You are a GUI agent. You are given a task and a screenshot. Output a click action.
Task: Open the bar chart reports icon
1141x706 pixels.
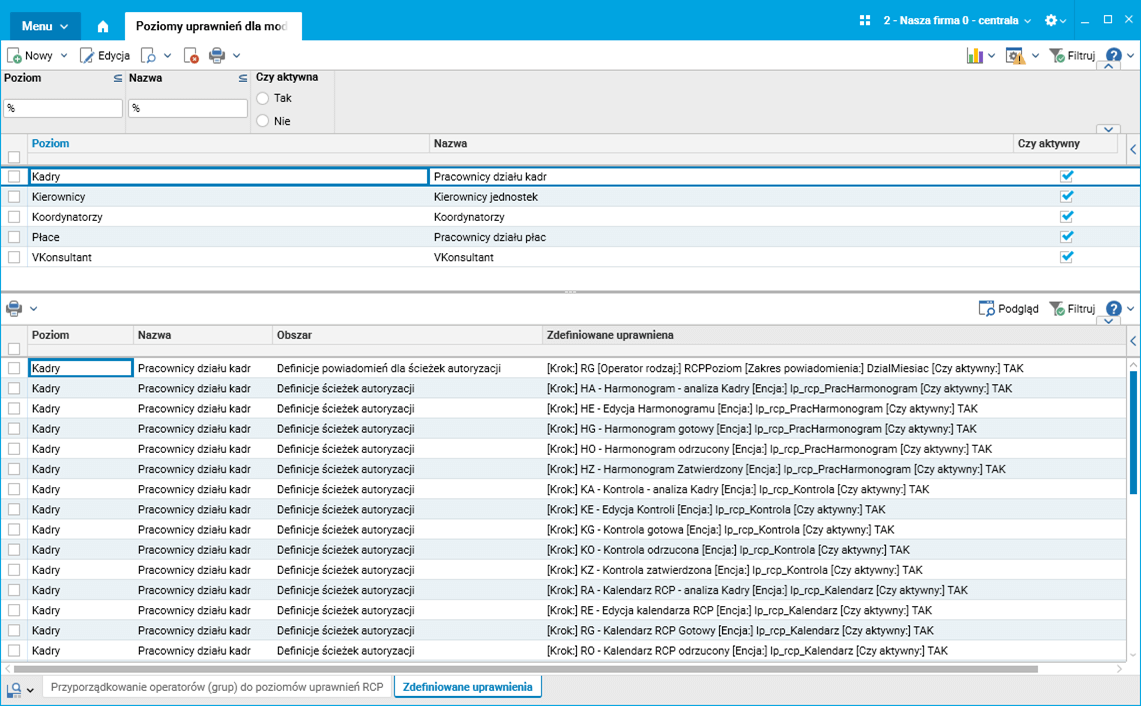(974, 56)
